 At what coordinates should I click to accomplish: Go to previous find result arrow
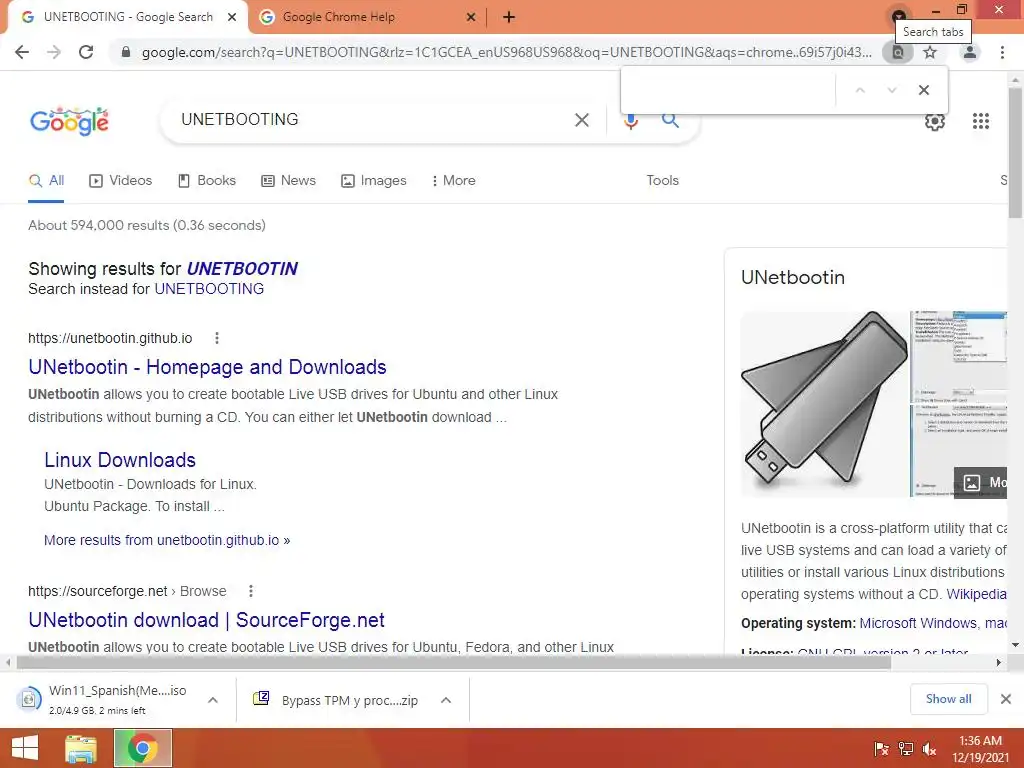860,90
